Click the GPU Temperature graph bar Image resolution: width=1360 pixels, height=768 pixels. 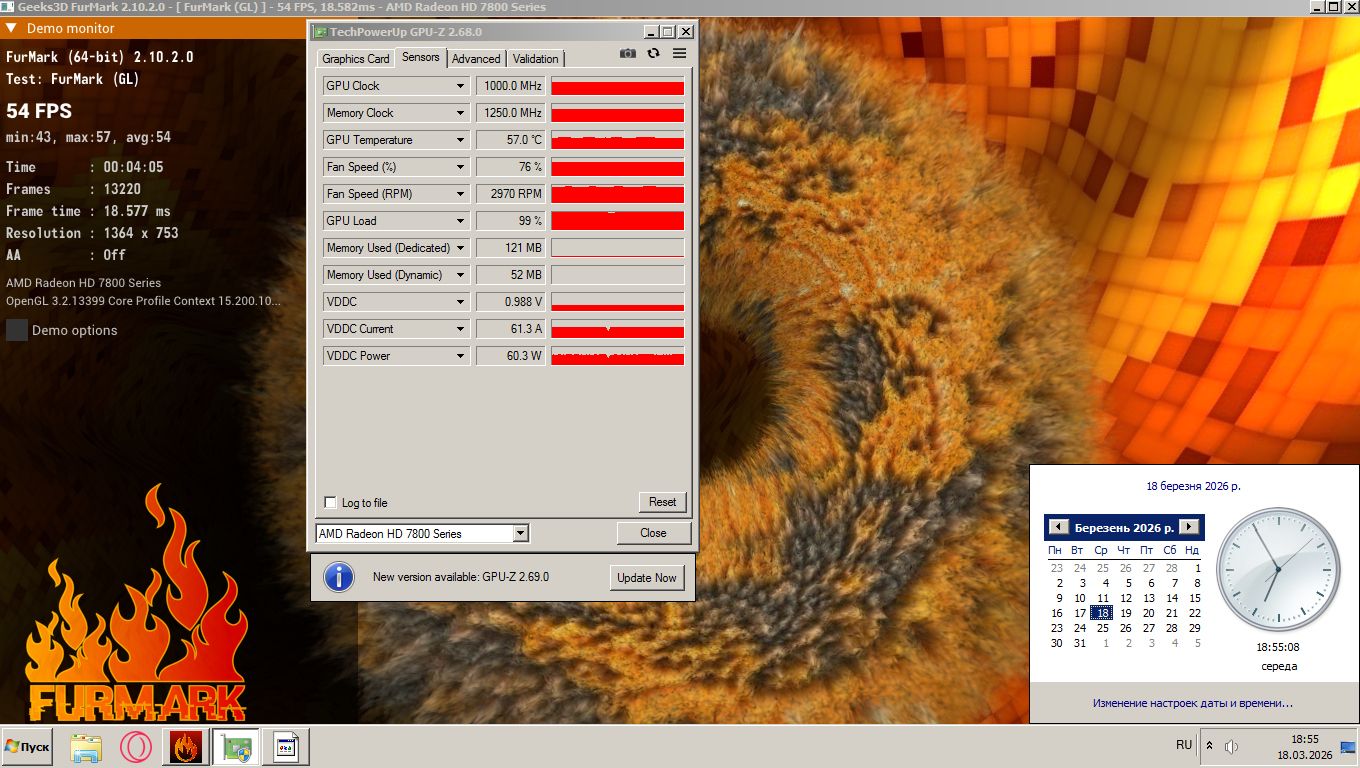[x=618, y=140]
